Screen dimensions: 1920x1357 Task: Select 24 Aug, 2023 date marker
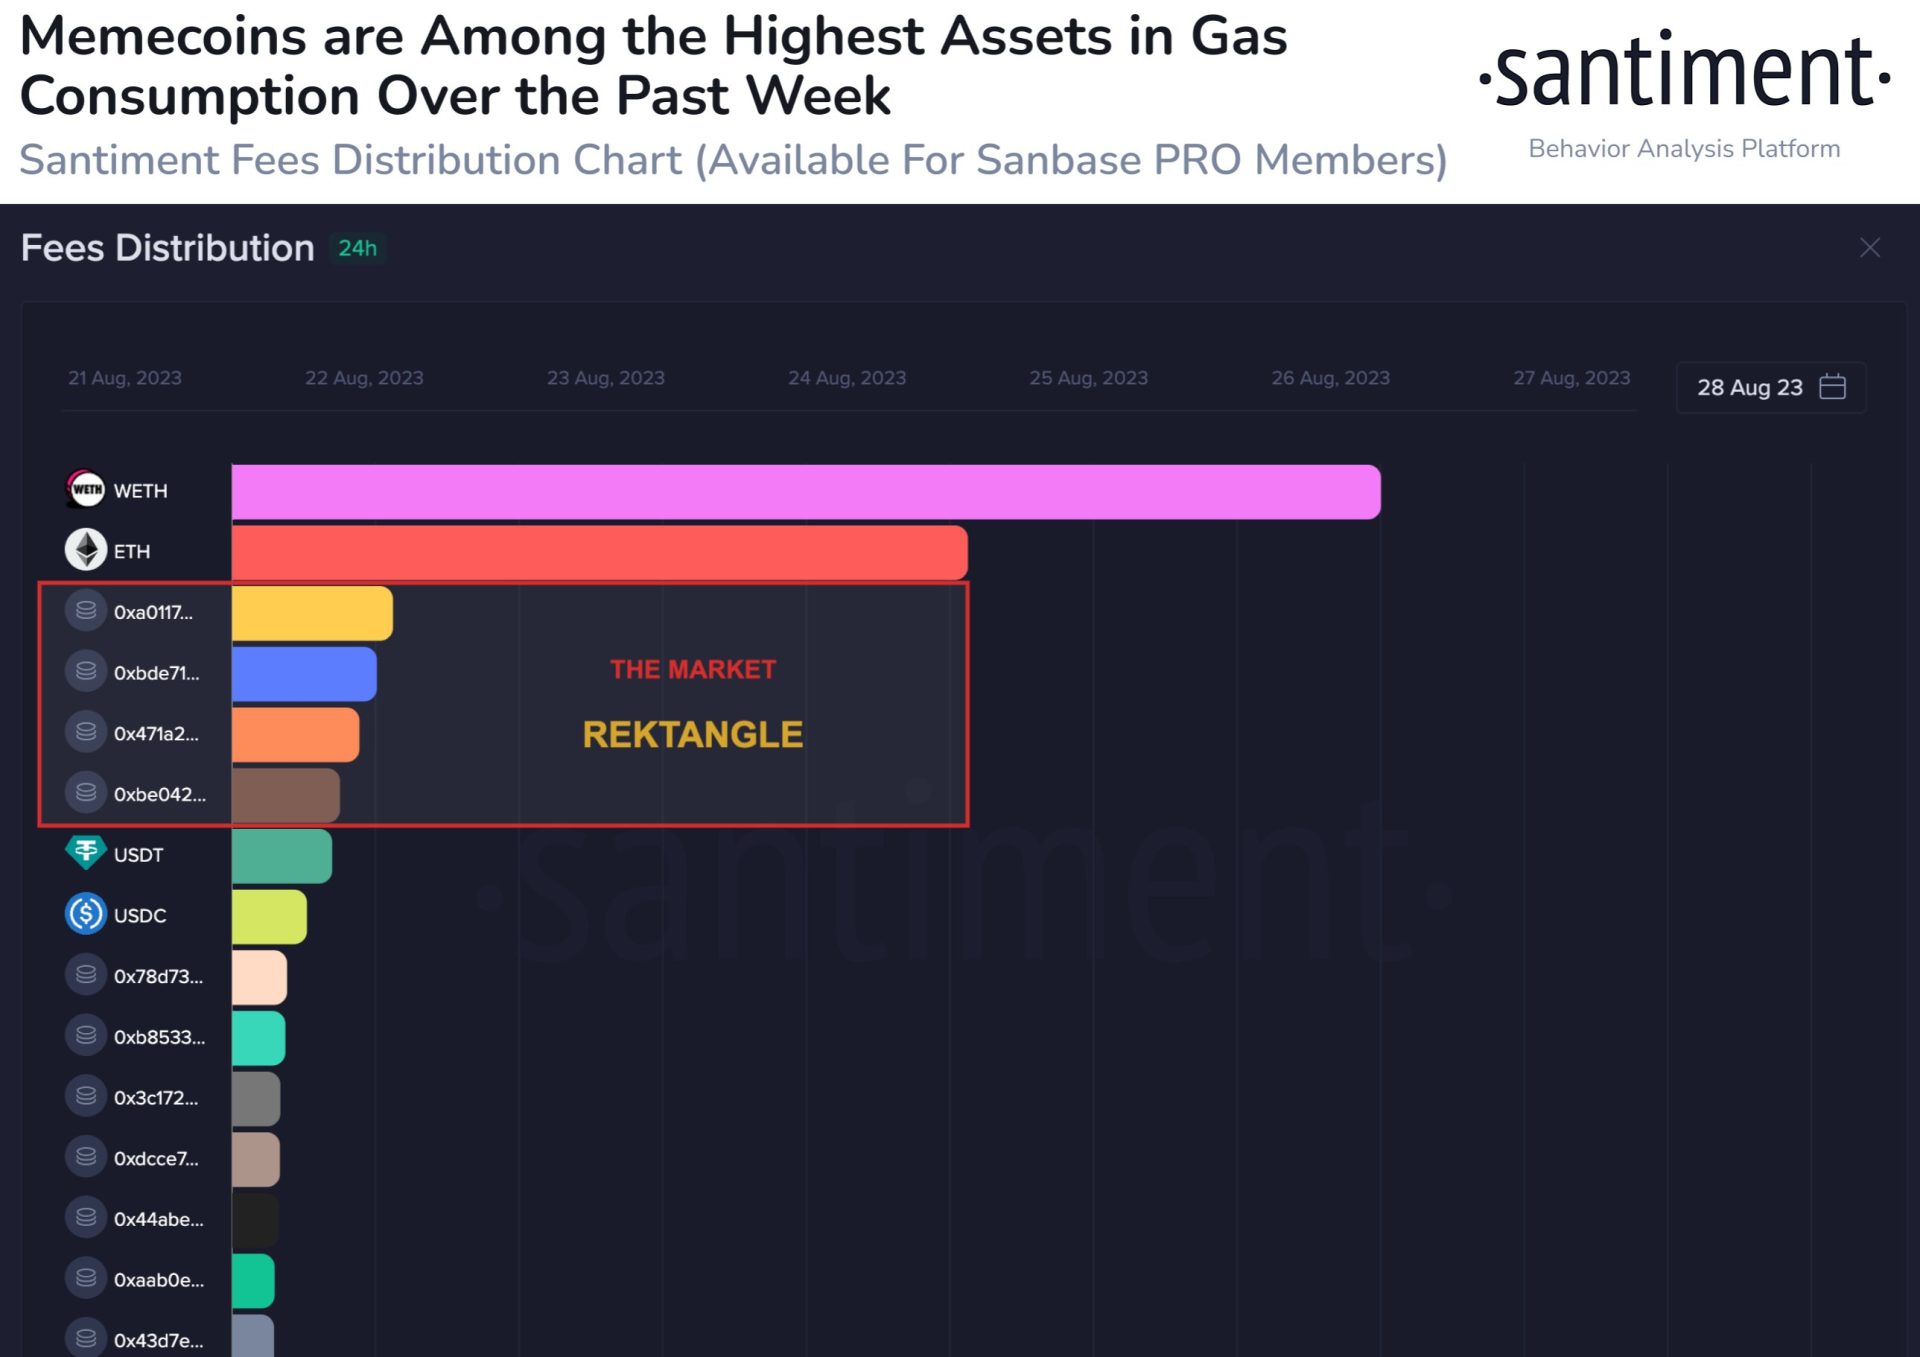(x=847, y=378)
